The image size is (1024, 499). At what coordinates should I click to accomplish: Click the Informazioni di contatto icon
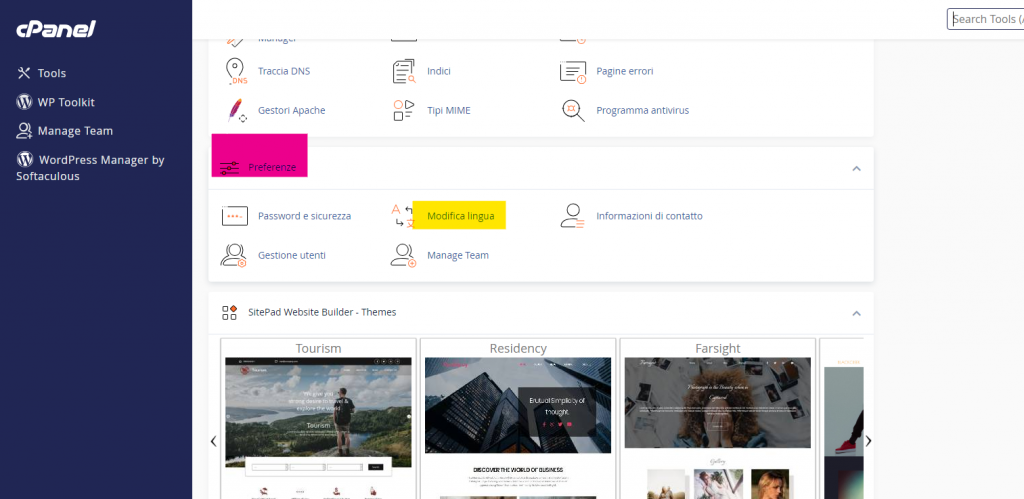572,216
